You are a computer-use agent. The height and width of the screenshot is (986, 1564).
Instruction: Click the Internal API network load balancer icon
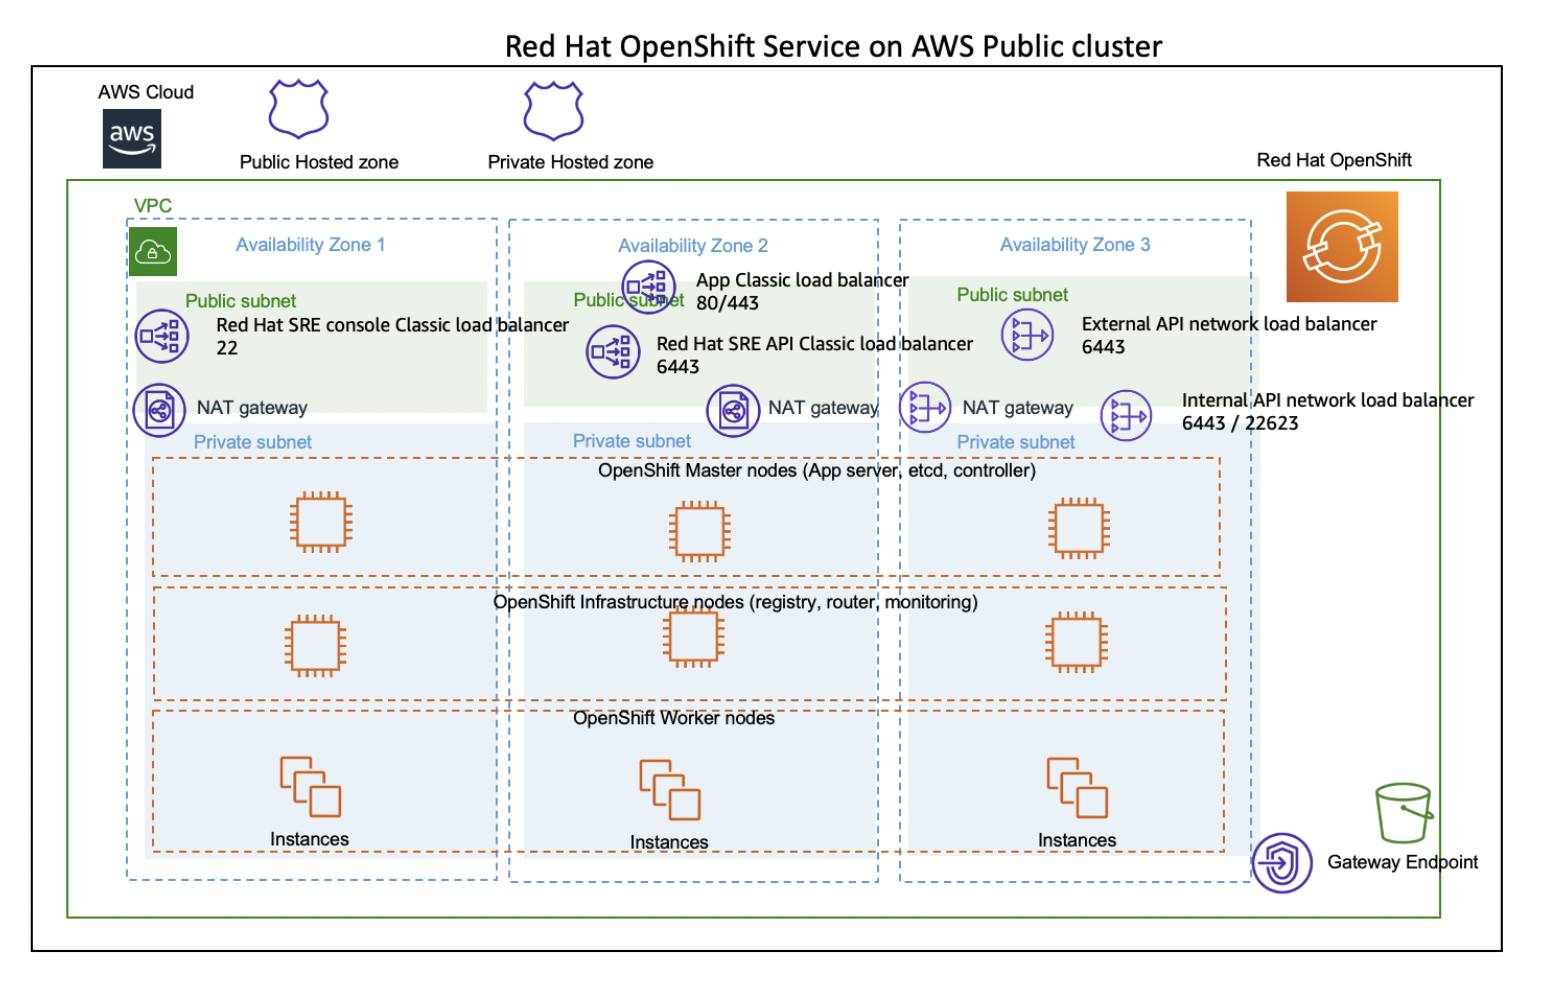click(1126, 415)
